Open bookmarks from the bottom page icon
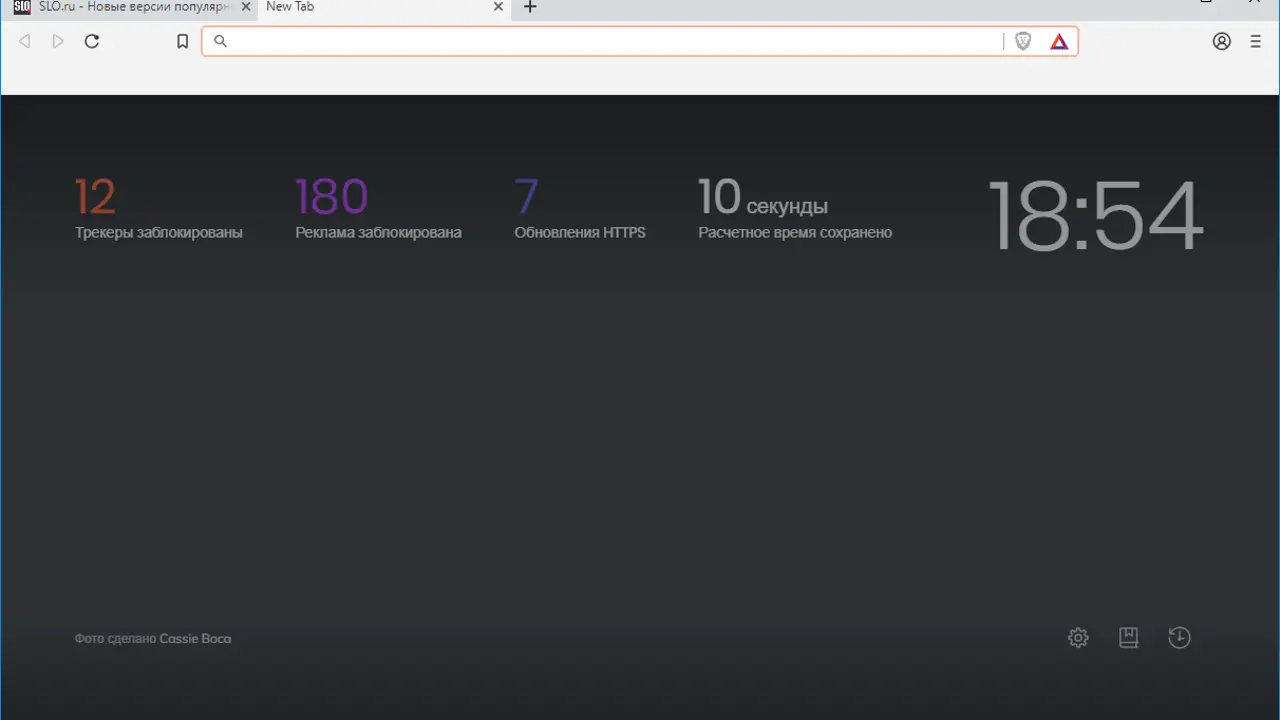The image size is (1280, 720). click(1129, 637)
